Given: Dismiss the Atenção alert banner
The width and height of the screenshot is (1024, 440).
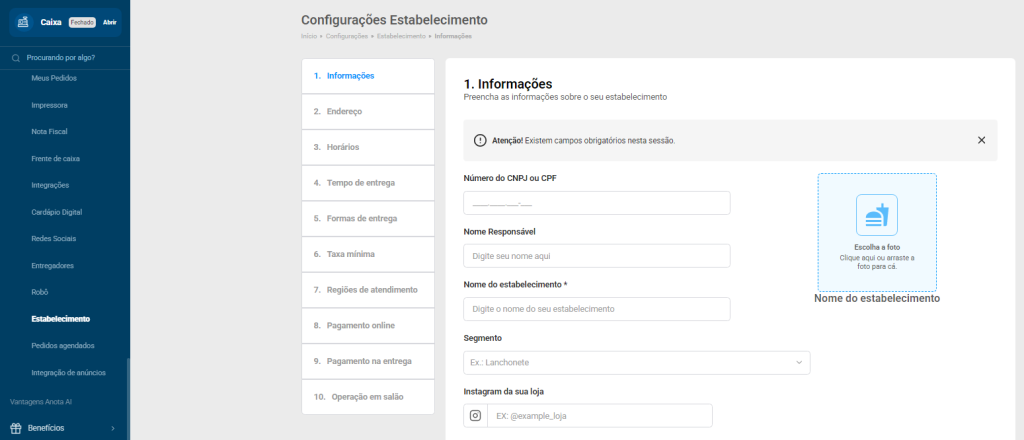Looking at the screenshot, I should (x=981, y=140).
